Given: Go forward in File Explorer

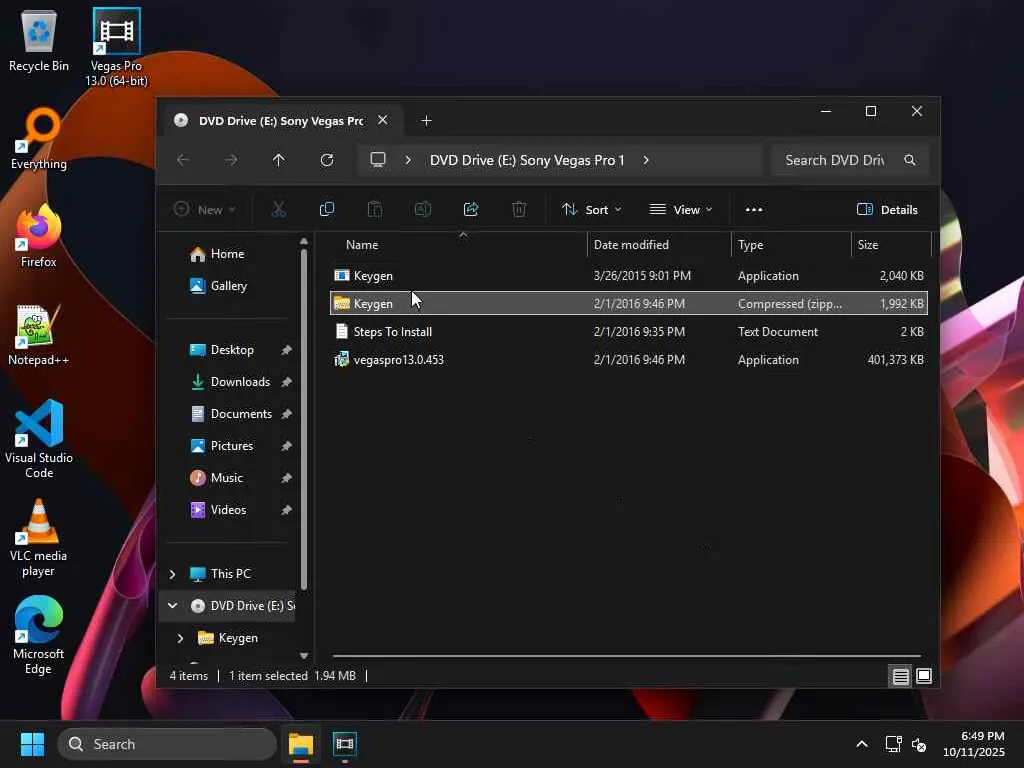Looking at the screenshot, I should coord(231,160).
